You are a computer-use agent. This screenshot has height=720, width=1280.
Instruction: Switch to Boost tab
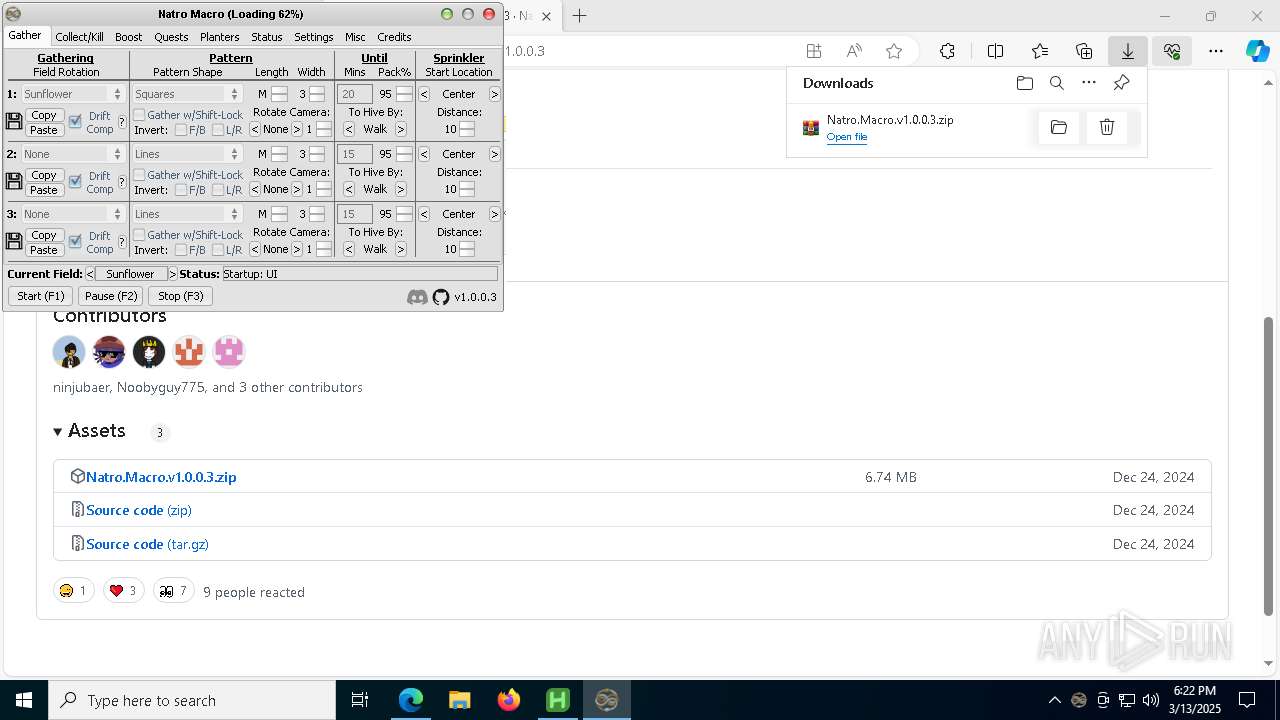pyautogui.click(x=128, y=37)
